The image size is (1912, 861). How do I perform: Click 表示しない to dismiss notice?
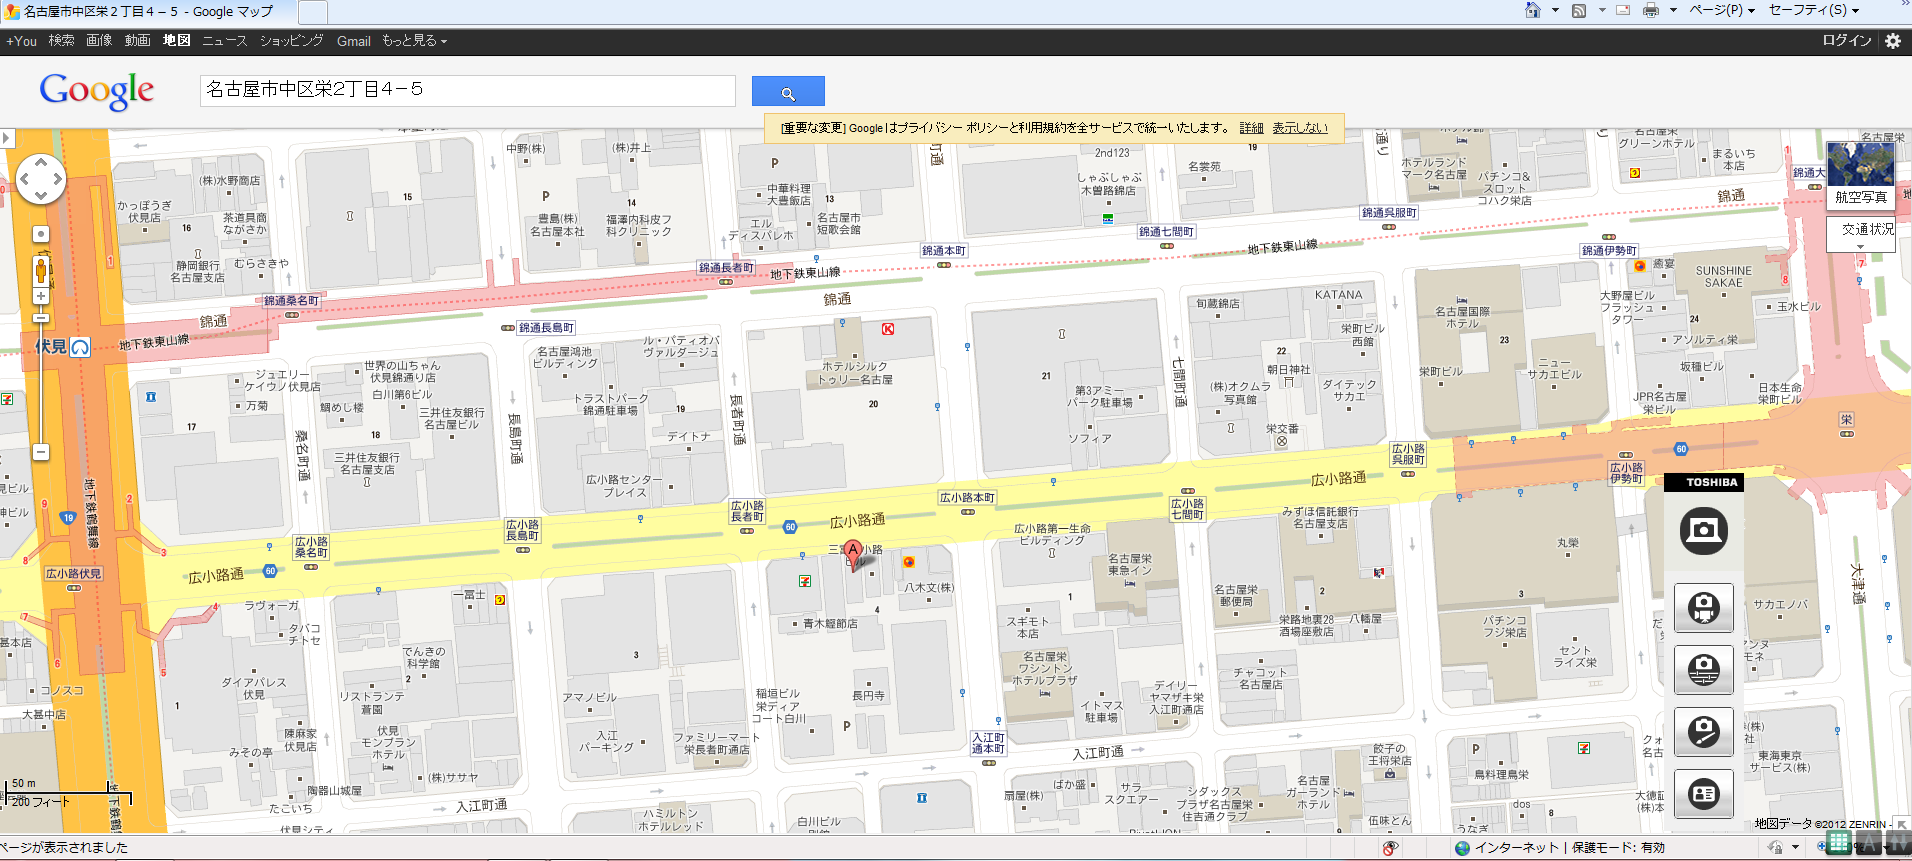1300,128
